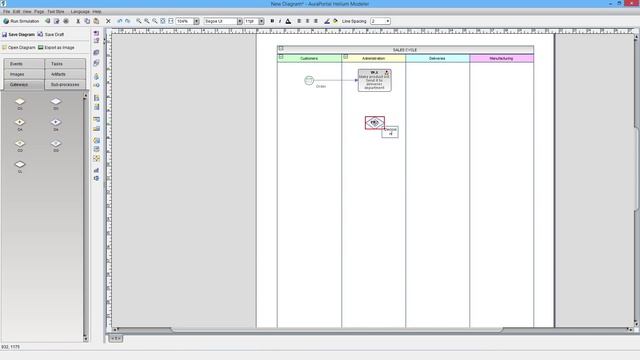Align text left

299,21
